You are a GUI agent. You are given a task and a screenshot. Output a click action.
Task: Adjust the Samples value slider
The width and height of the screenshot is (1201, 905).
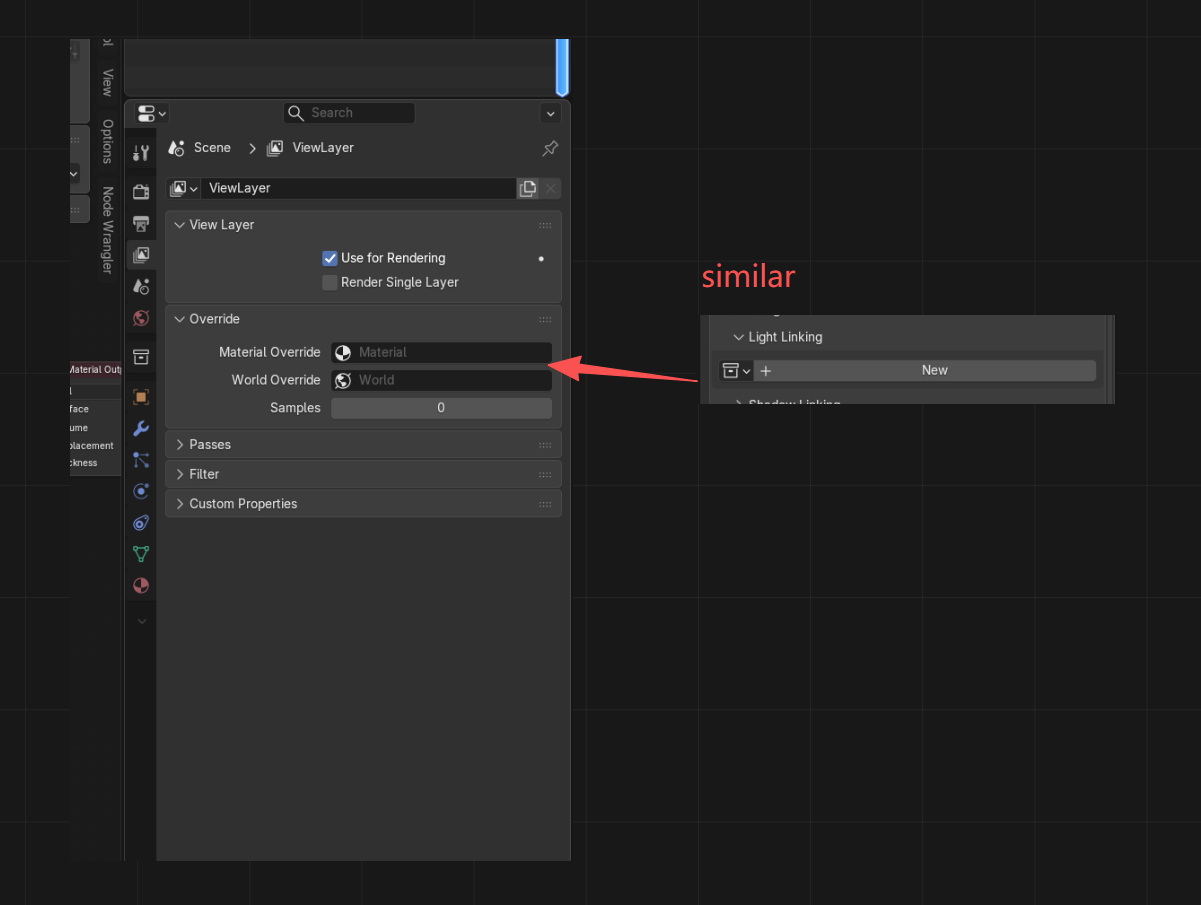click(441, 408)
